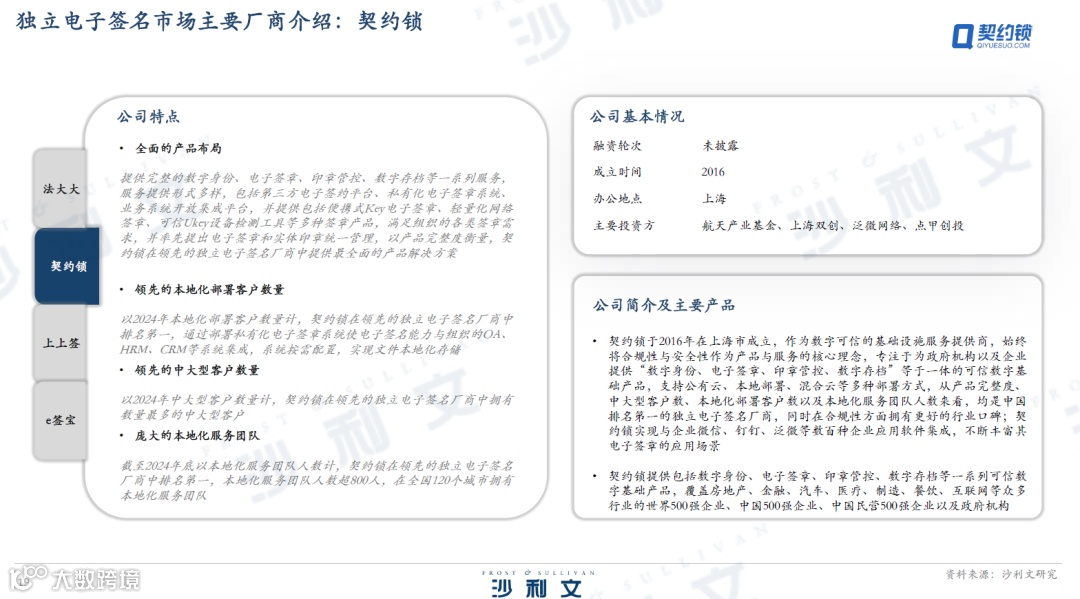This screenshot has height=599, width=1080.
Task: Select the 契约锁 side tab
Action: coord(68,266)
